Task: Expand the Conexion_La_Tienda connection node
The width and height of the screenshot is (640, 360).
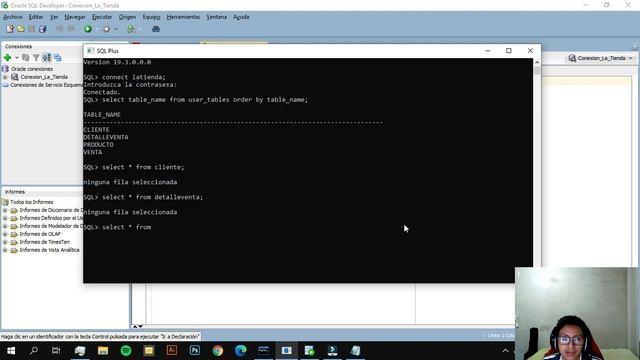Action: click(5, 77)
